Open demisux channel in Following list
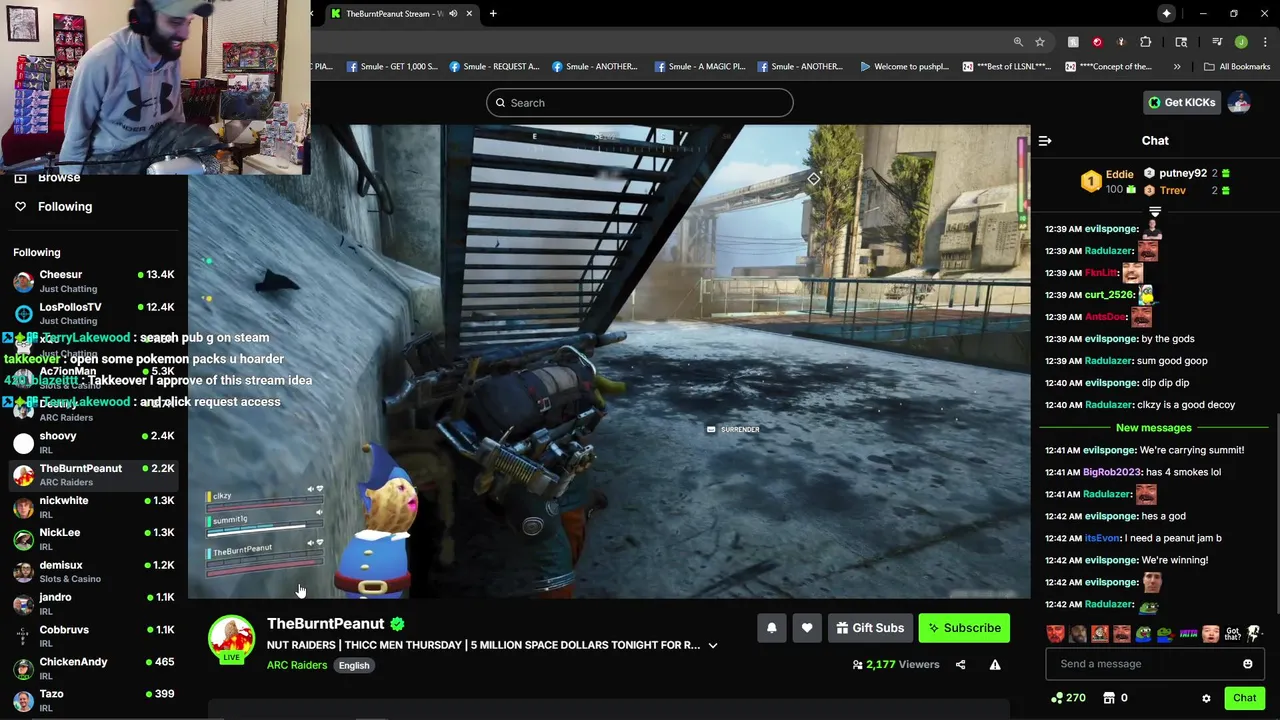The height and width of the screenshot is (720, 1280). click(x=94, y=571)
